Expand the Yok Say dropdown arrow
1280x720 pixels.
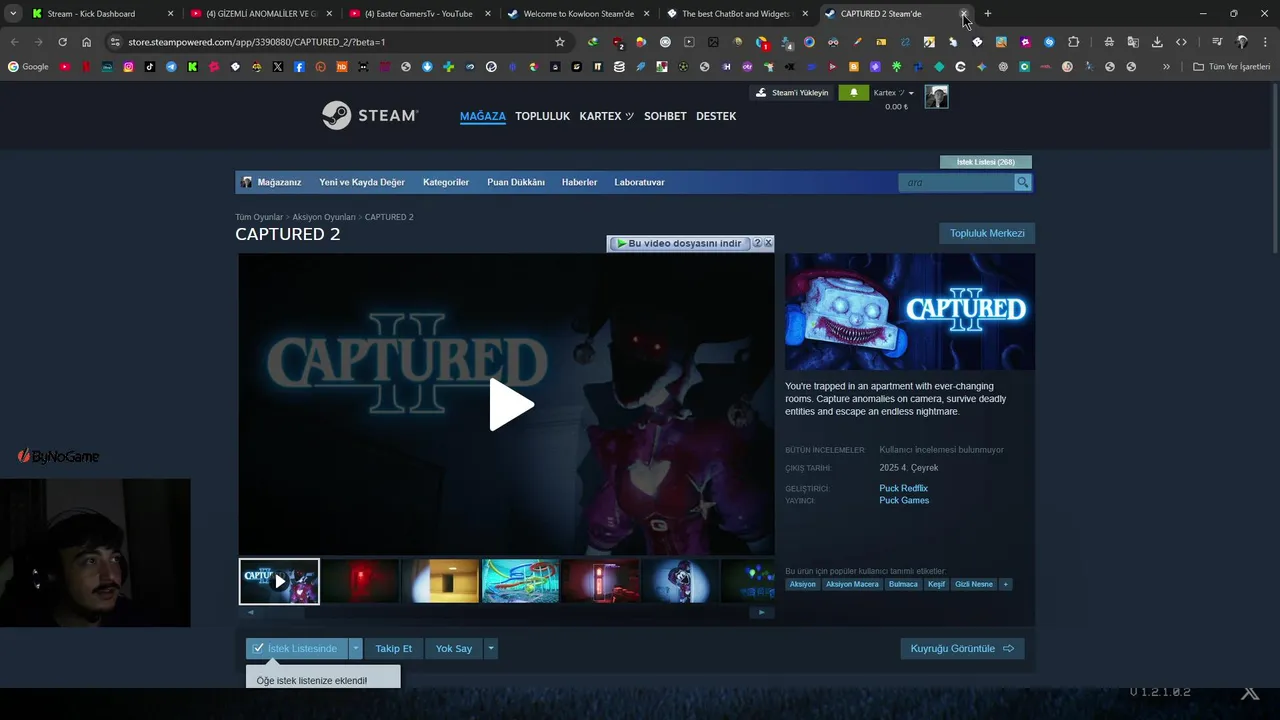[x=490, y=648]
